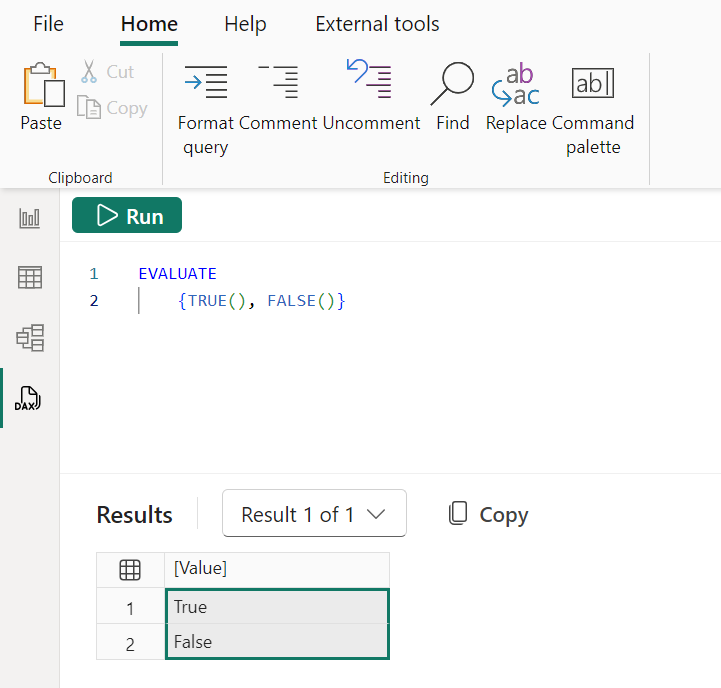Click the EVALUATE keyword in the editor
This screenshot has height=688, width=721.
pyautogui.click(x=177, y=274)
